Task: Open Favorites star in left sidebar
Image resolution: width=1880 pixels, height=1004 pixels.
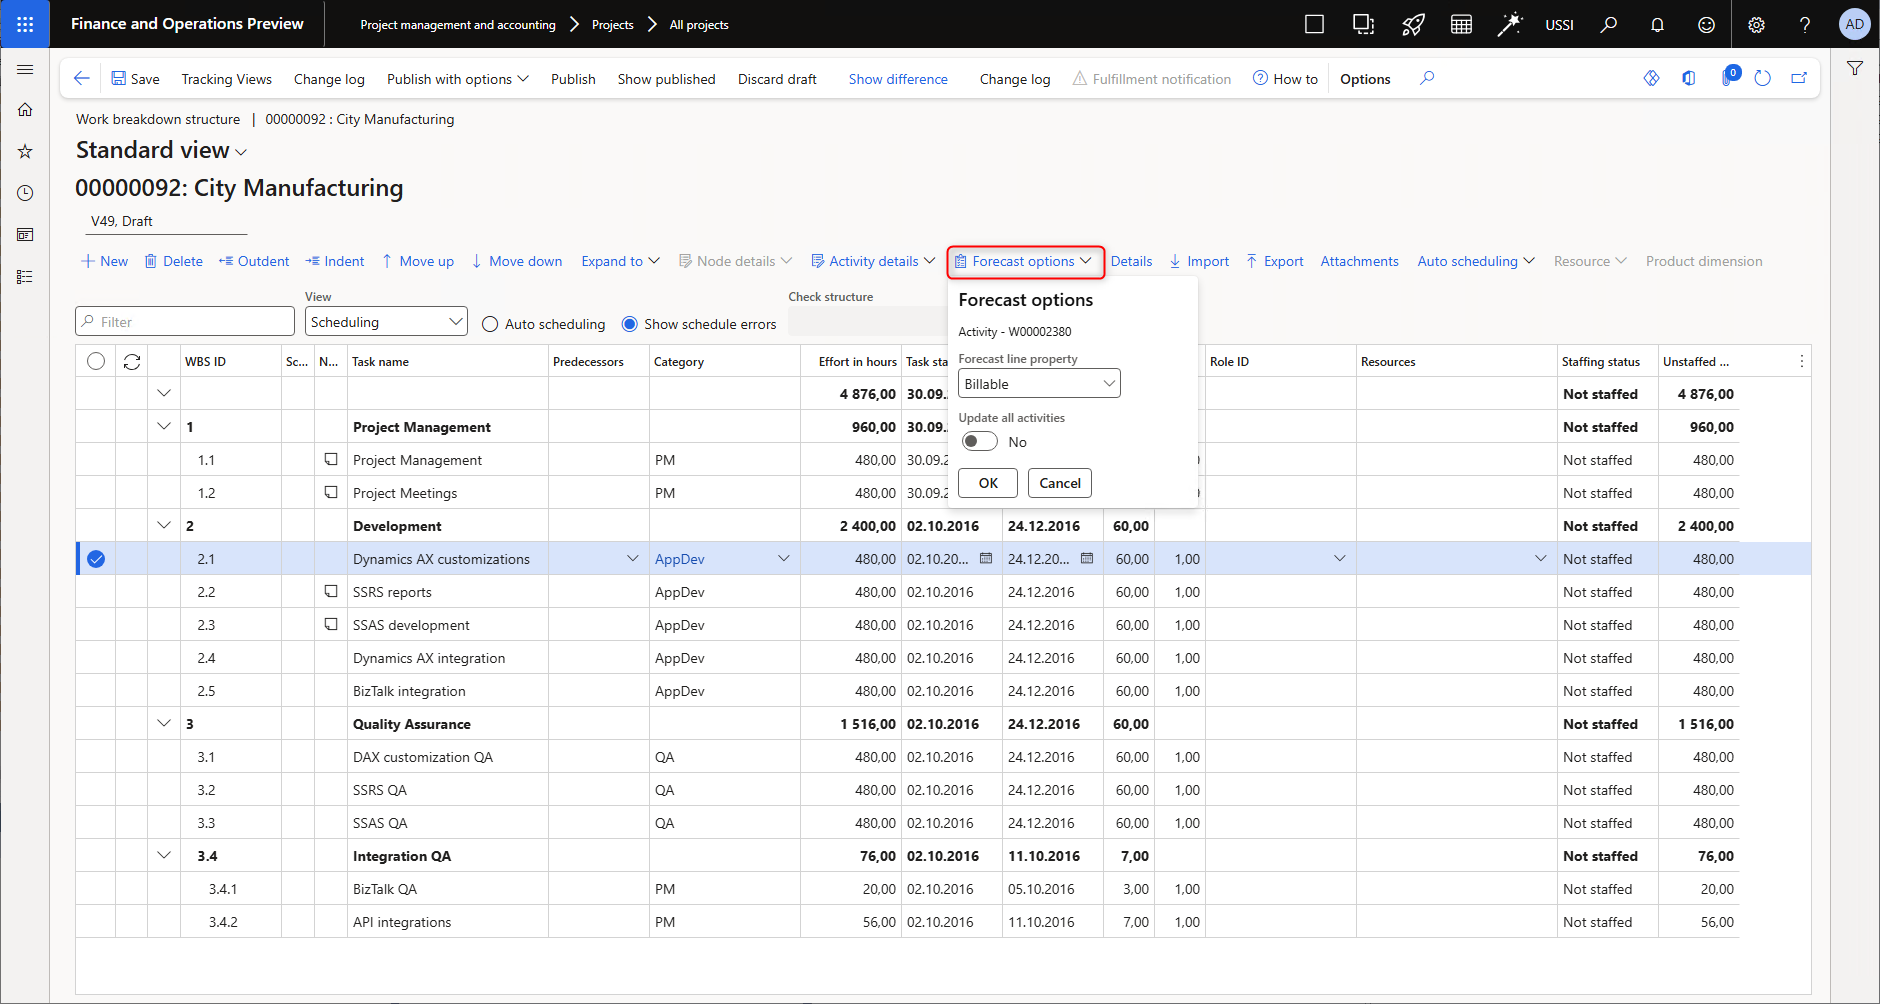Action: click(x=25, y=152)
